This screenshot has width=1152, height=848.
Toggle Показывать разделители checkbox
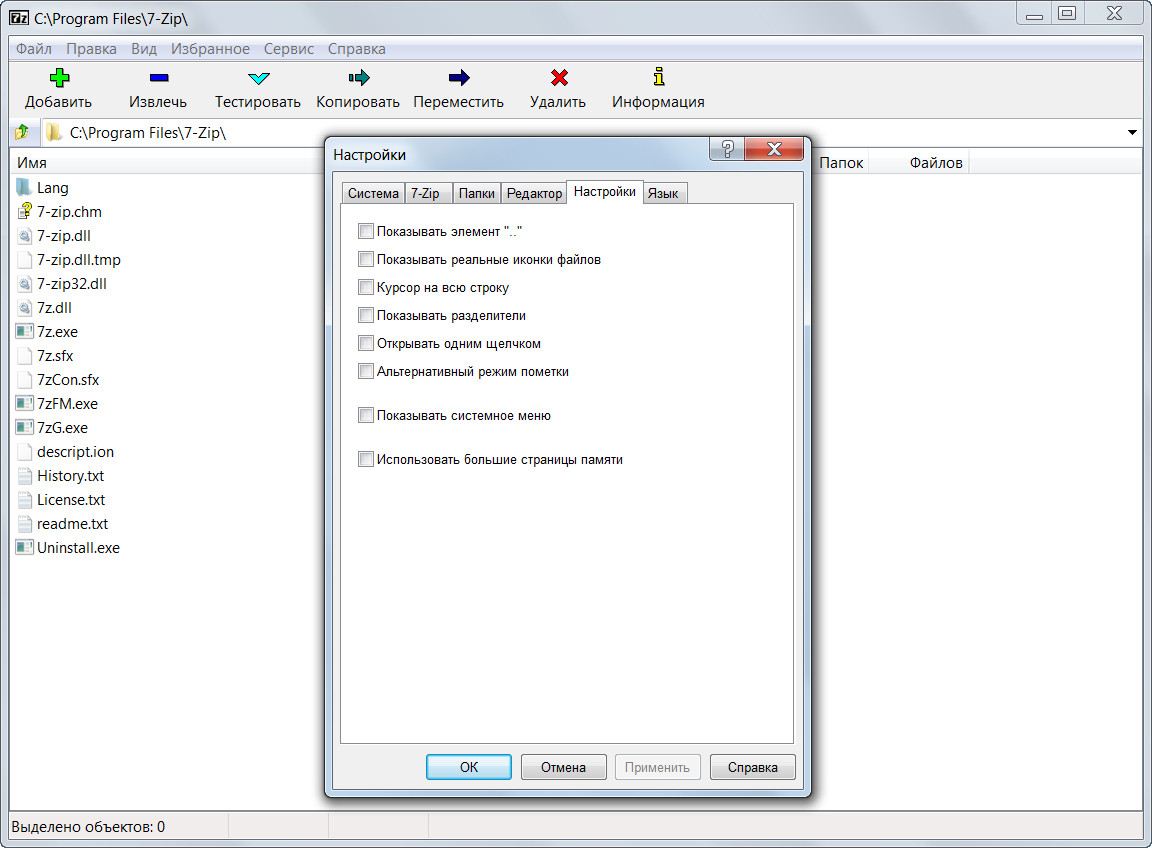pyautogui.click(x=365, y=315)
